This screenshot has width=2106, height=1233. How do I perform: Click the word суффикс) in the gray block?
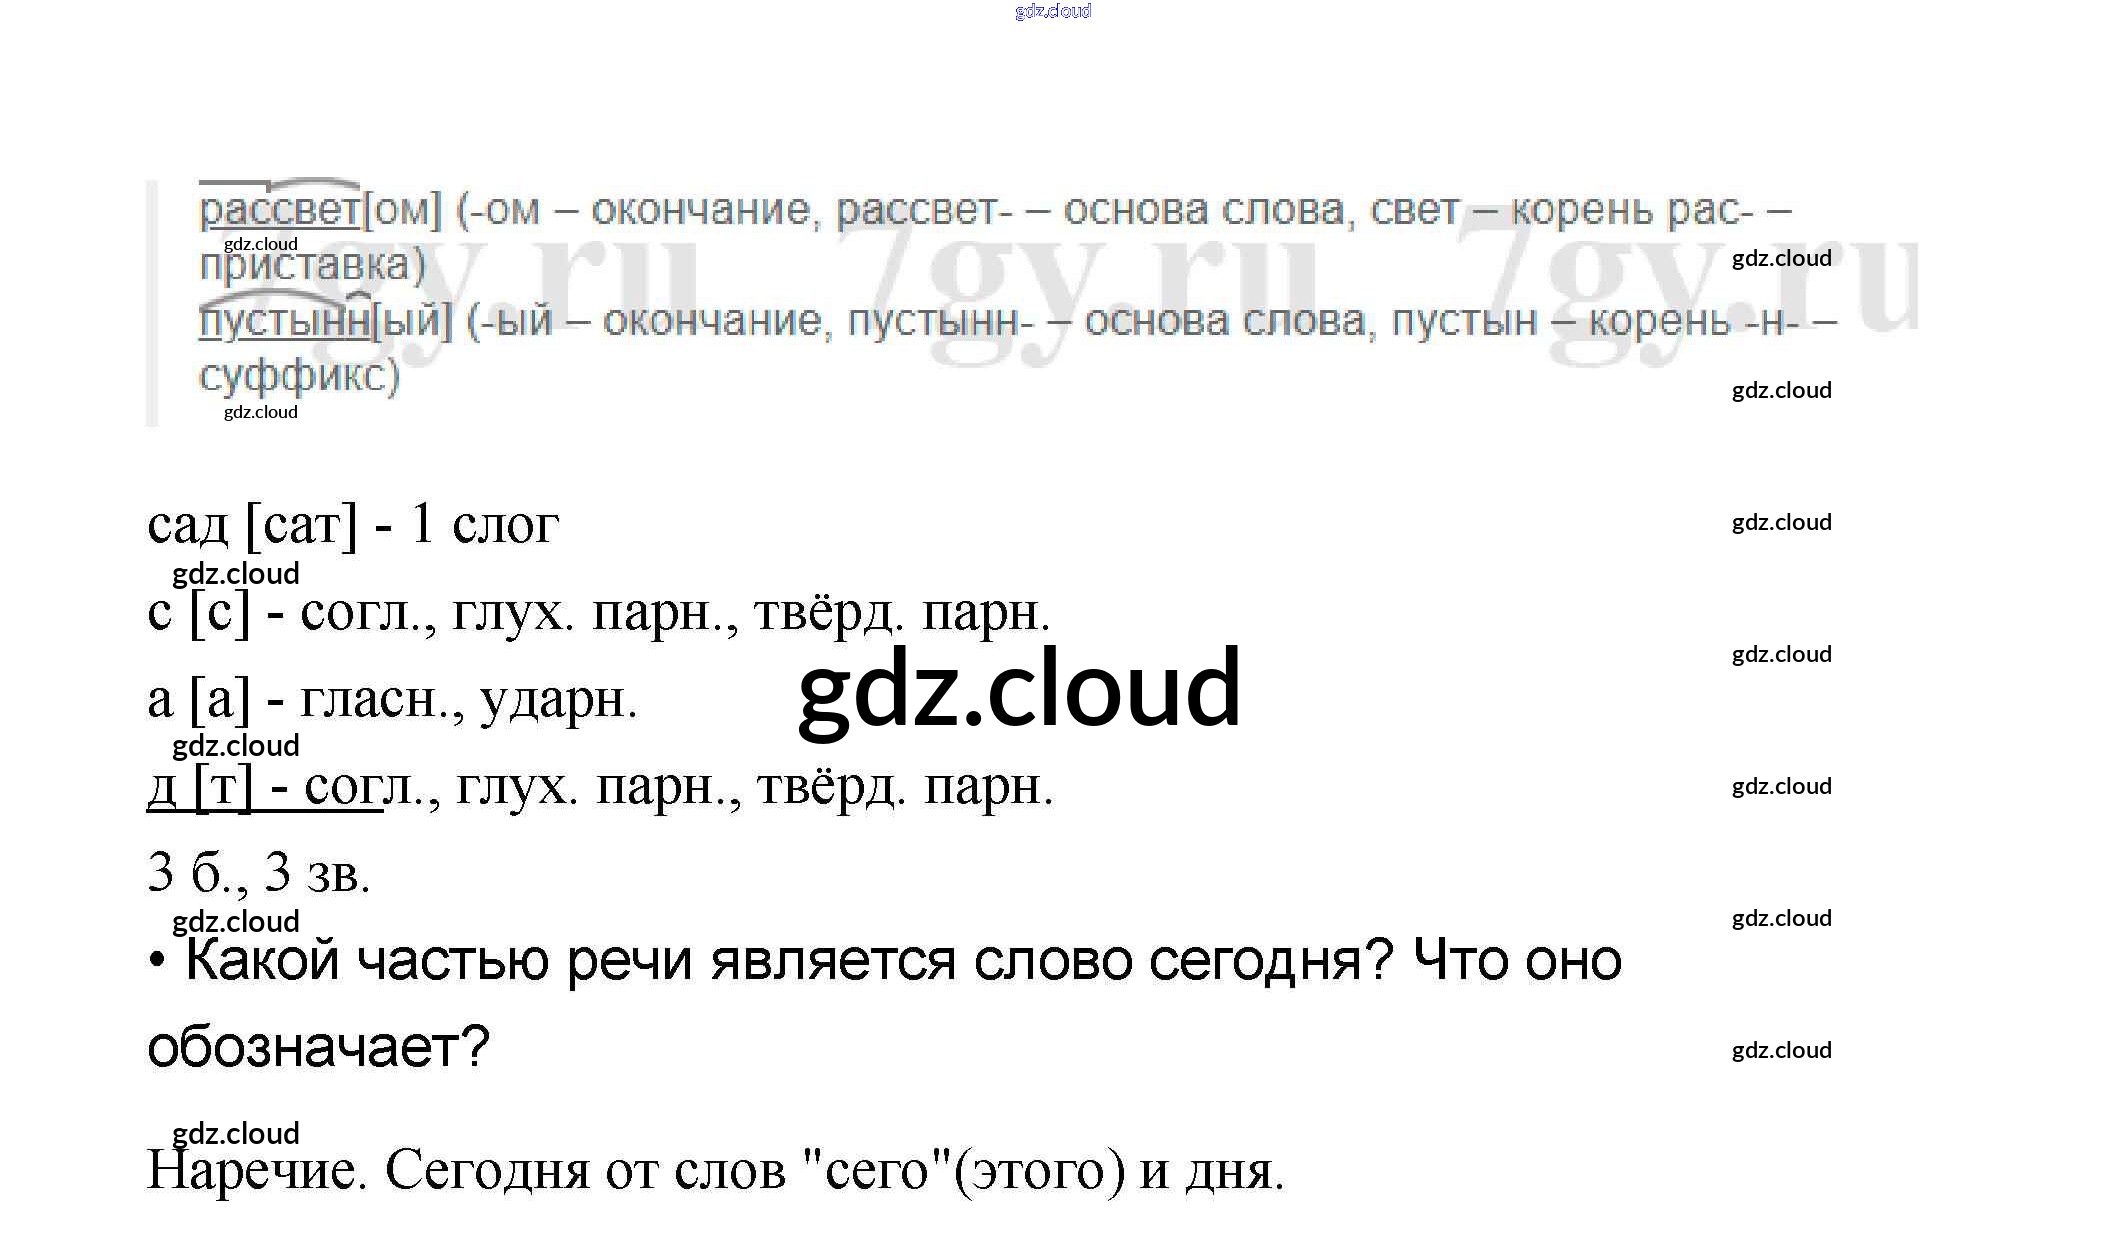299,376
